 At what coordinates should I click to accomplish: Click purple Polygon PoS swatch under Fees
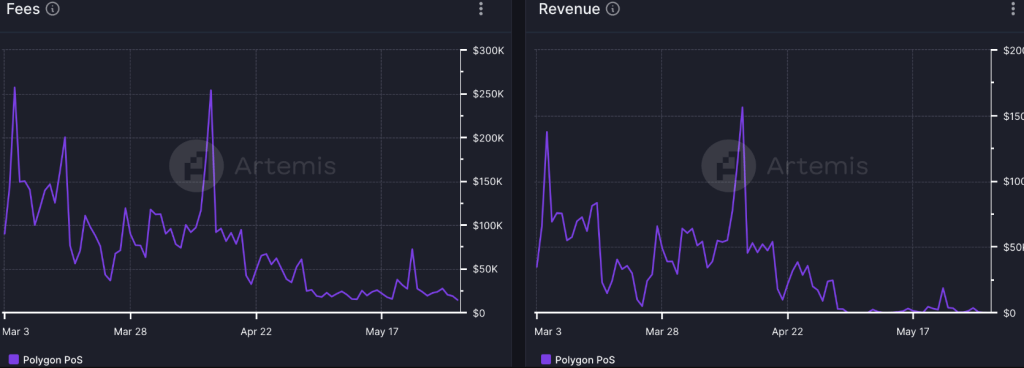click(x=14, y=359)
